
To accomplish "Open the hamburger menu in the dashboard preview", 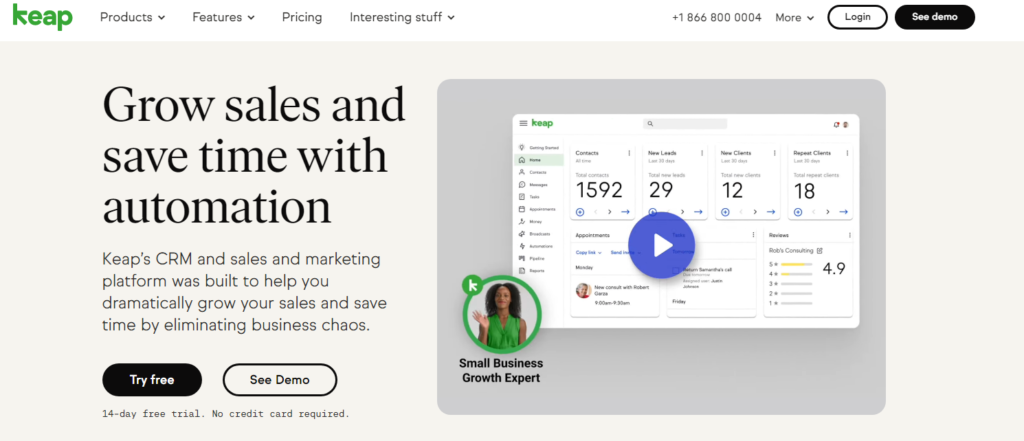I will coord(523,123).
